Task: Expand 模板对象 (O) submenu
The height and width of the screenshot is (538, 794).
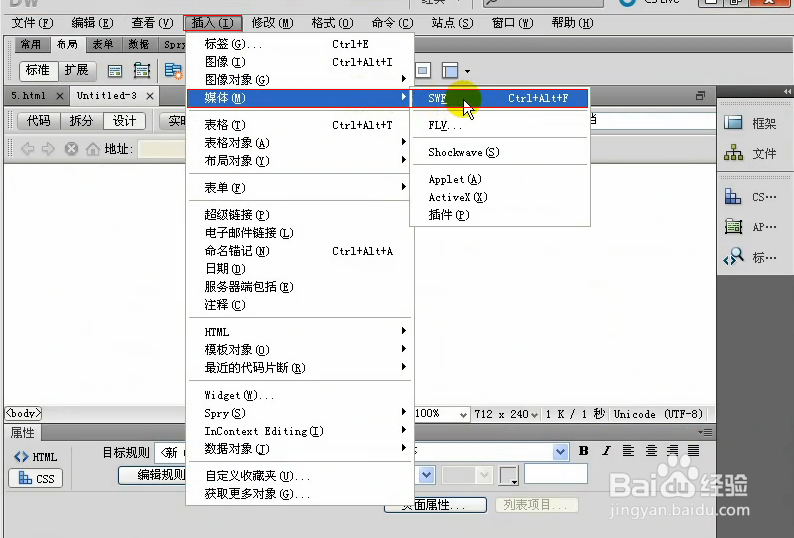Action: 299,350
